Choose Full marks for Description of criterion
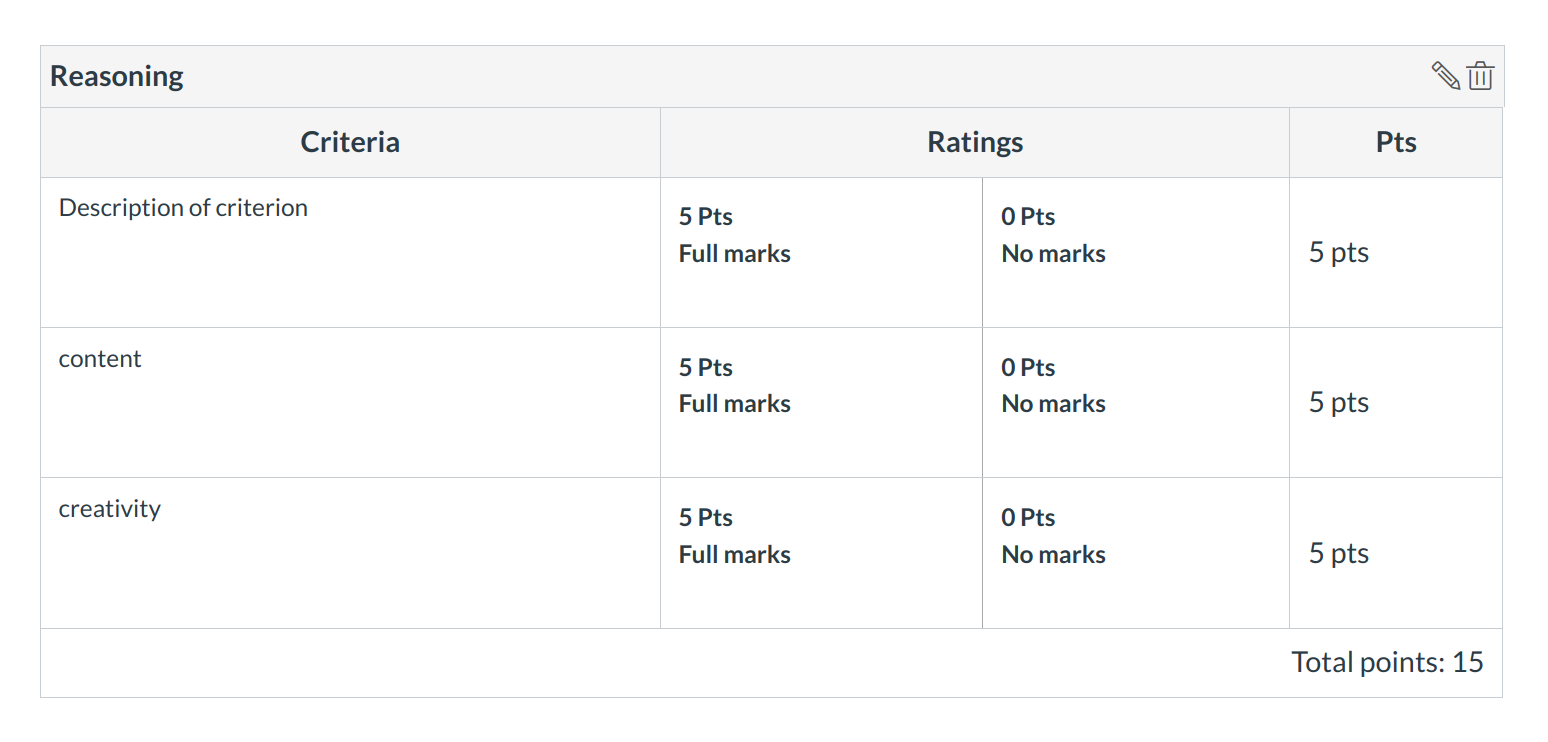This screenshot has height=742, width=1548. [735, 253]
